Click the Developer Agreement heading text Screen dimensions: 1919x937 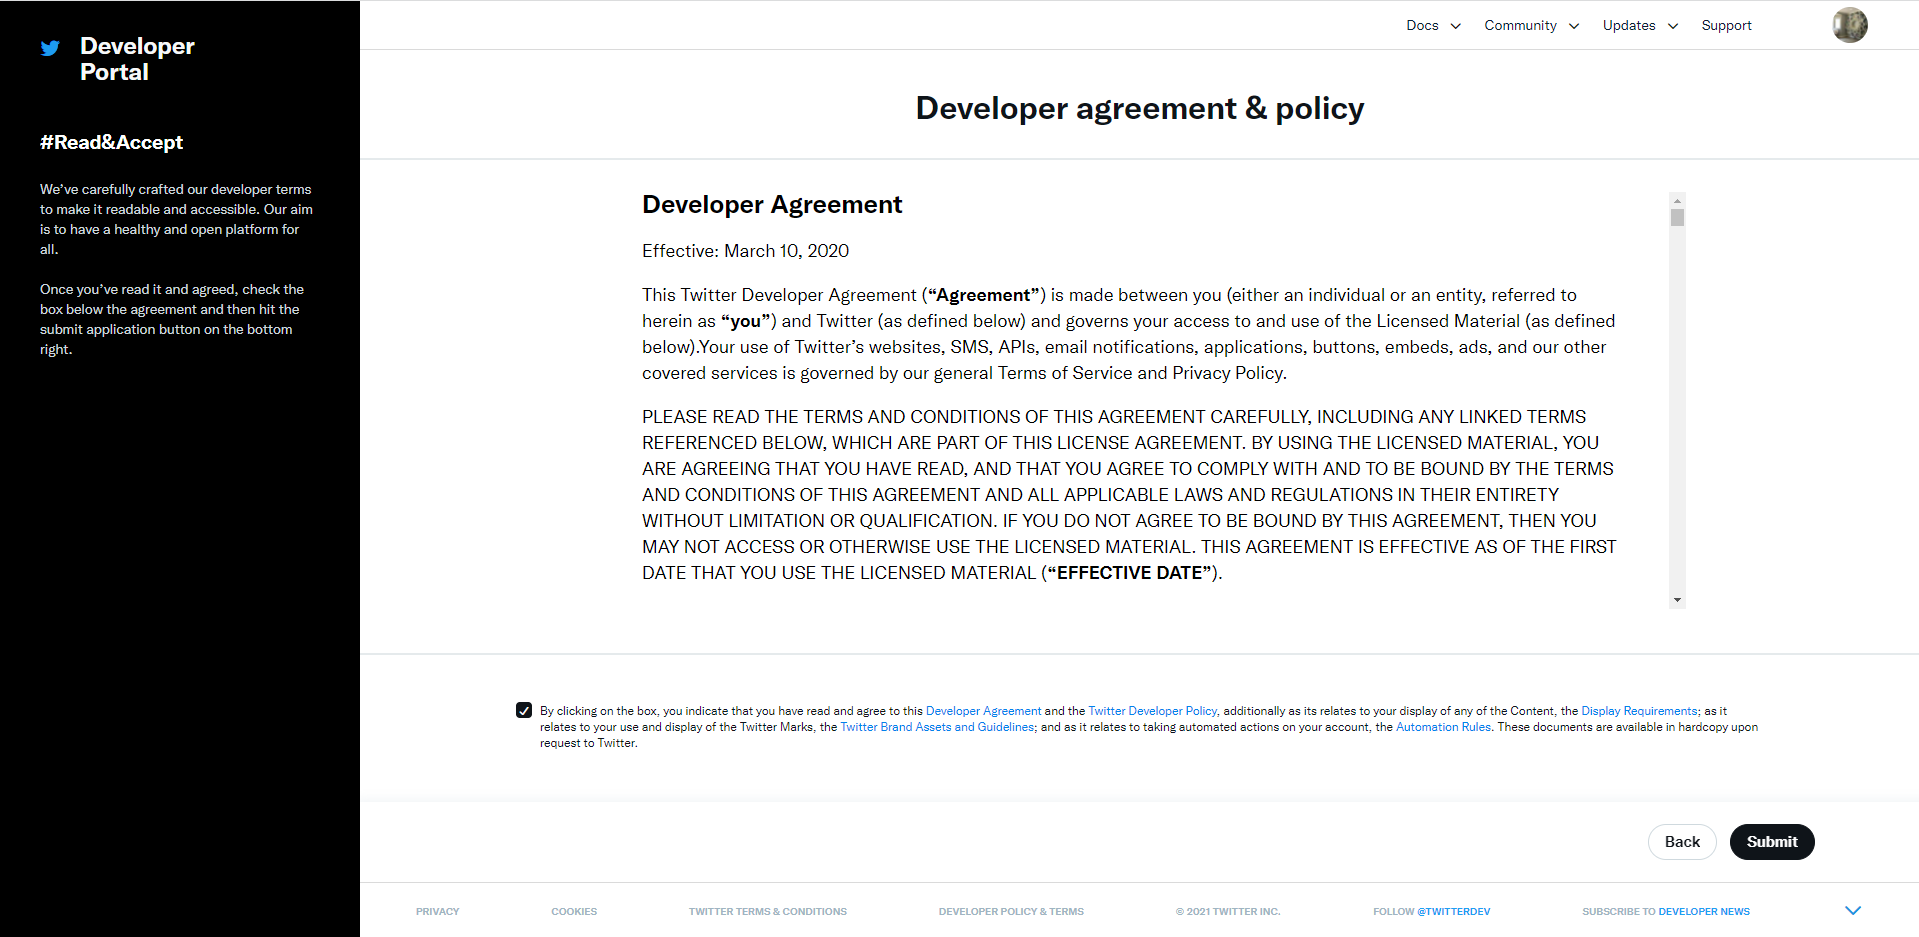[772, 204]
